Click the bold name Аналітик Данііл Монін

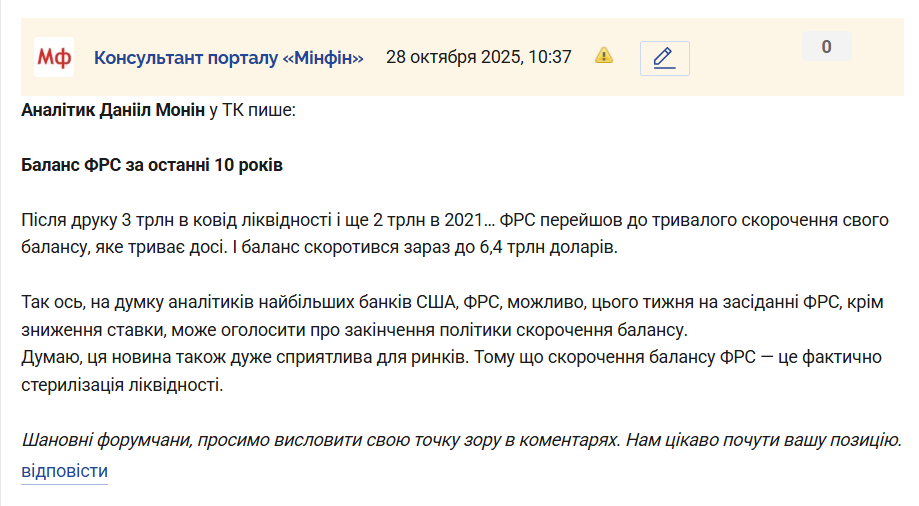click(x=113, y=110)
